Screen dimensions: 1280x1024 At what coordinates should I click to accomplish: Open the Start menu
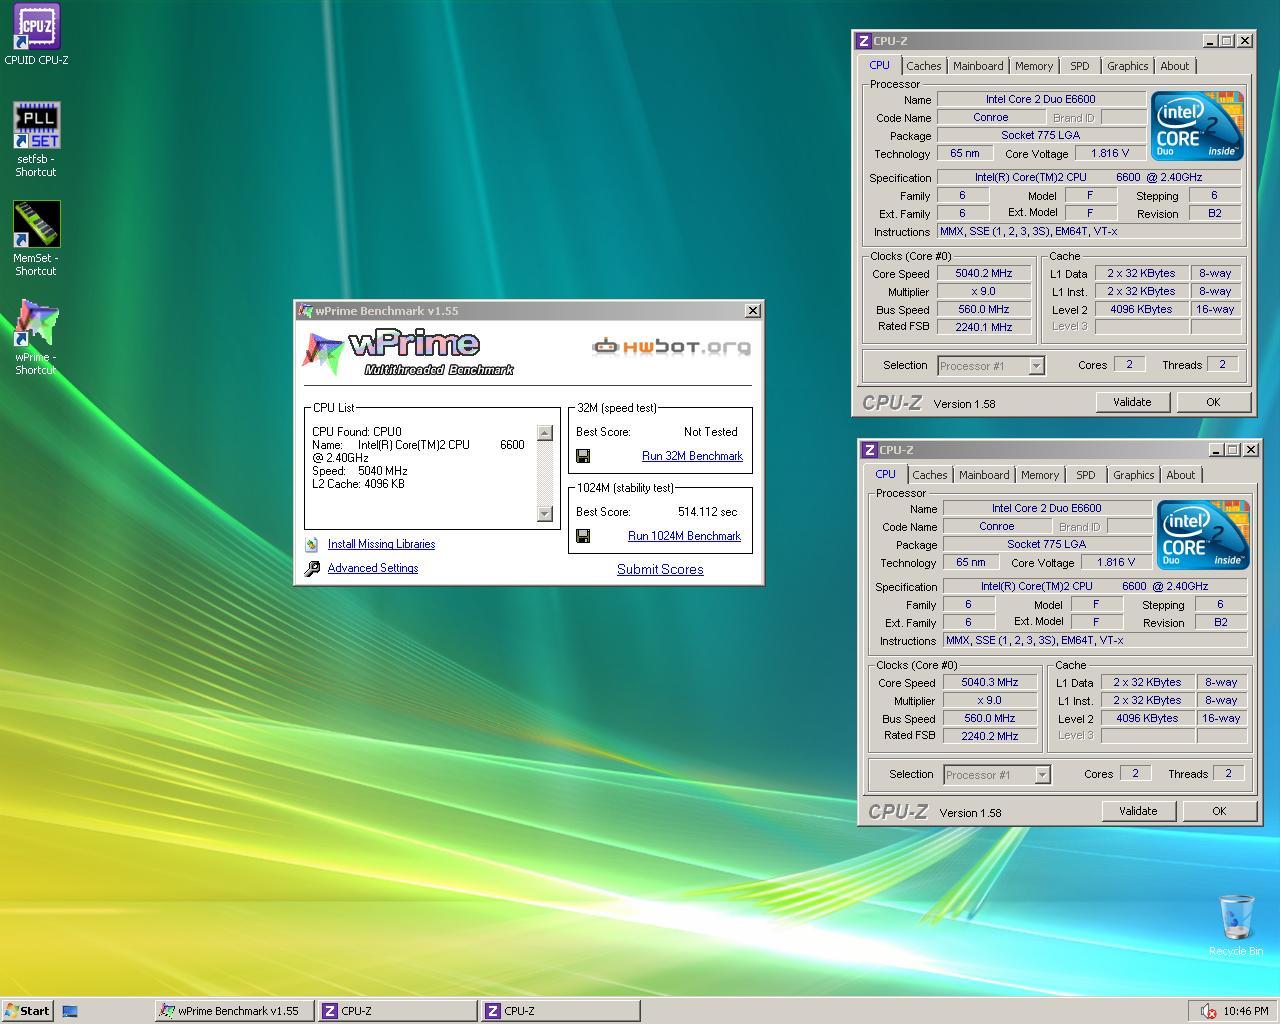(x=27, y=1011)
